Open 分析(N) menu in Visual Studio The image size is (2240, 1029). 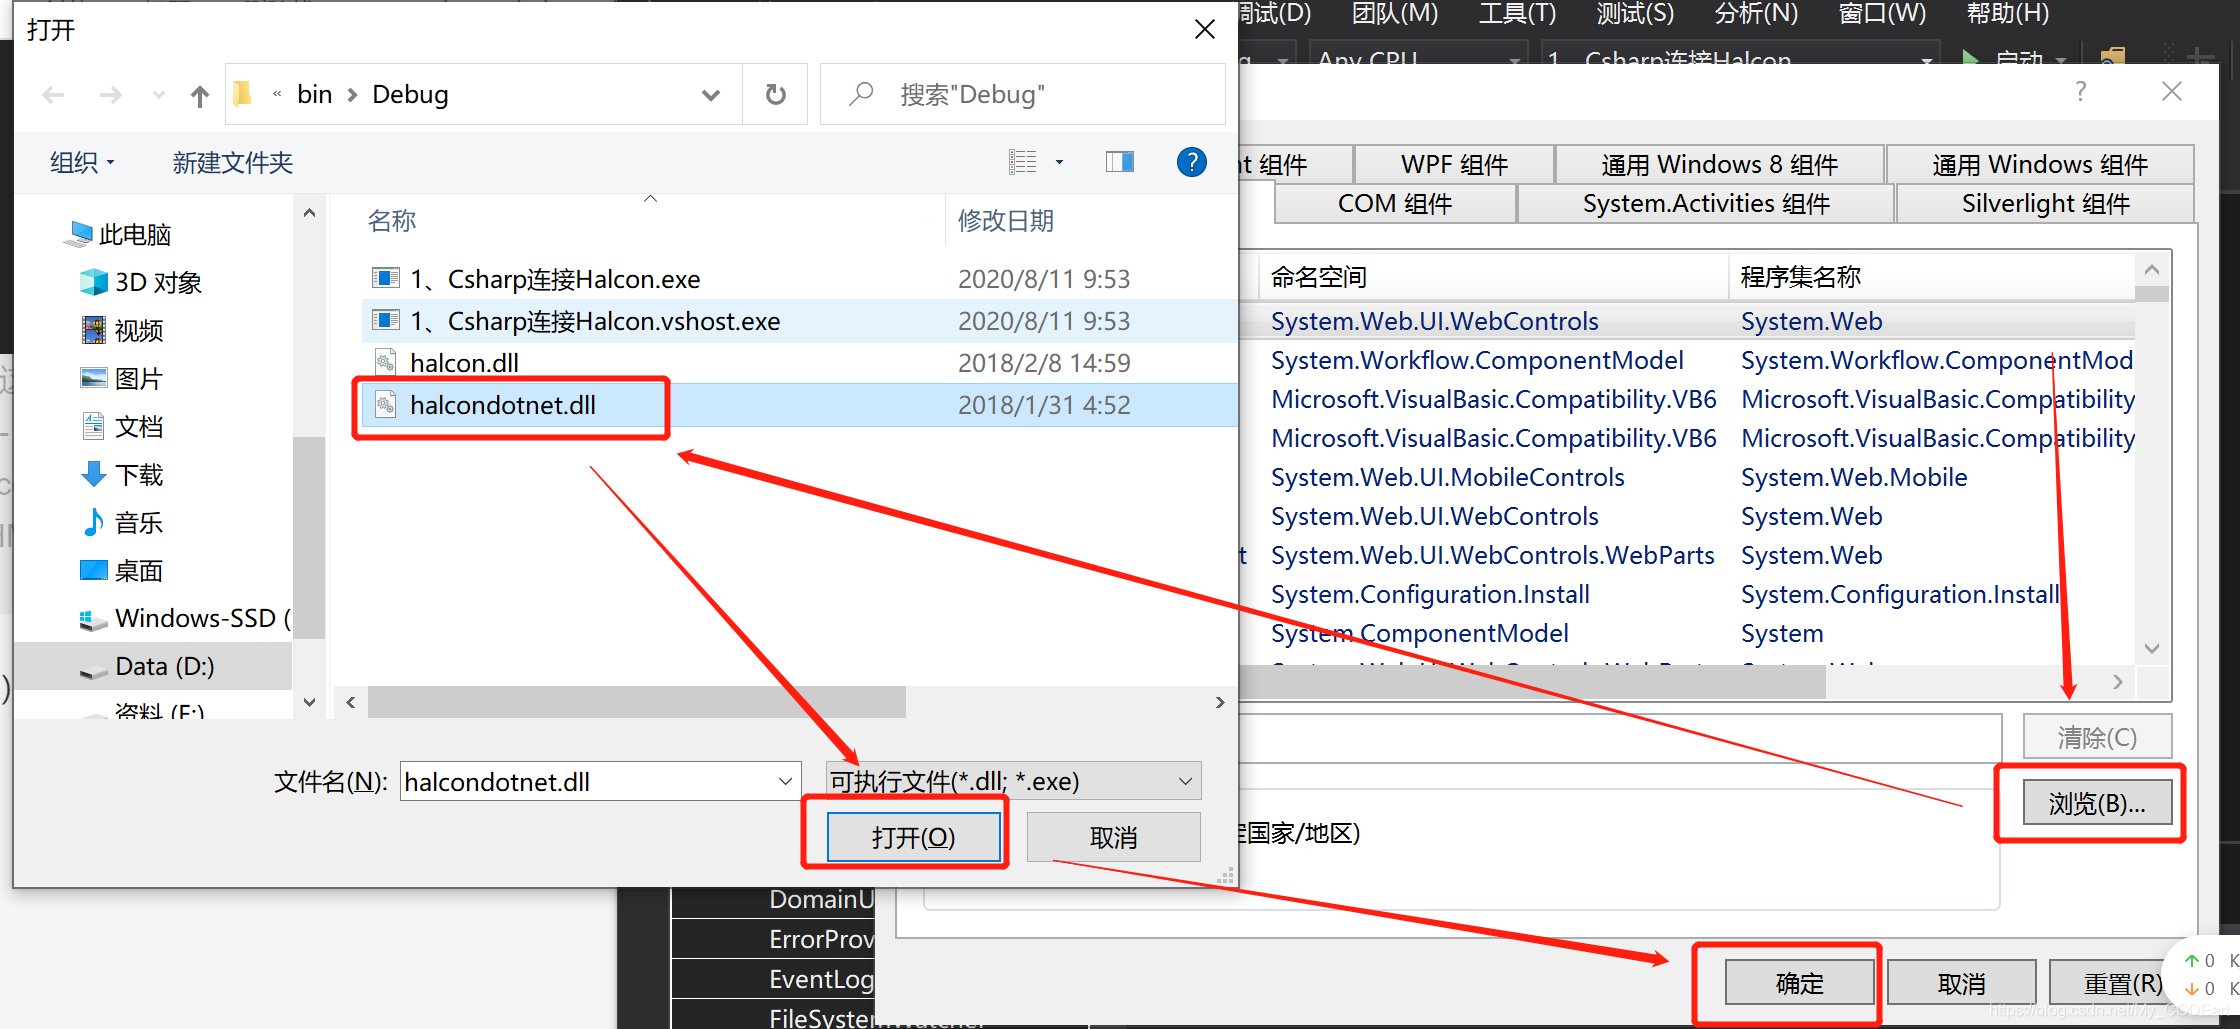(x=1756, y=13)
